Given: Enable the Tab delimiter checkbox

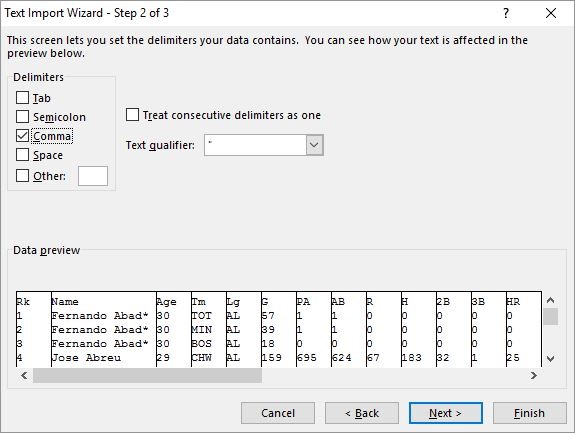Looking at the screenshot, I should (22, 98).
